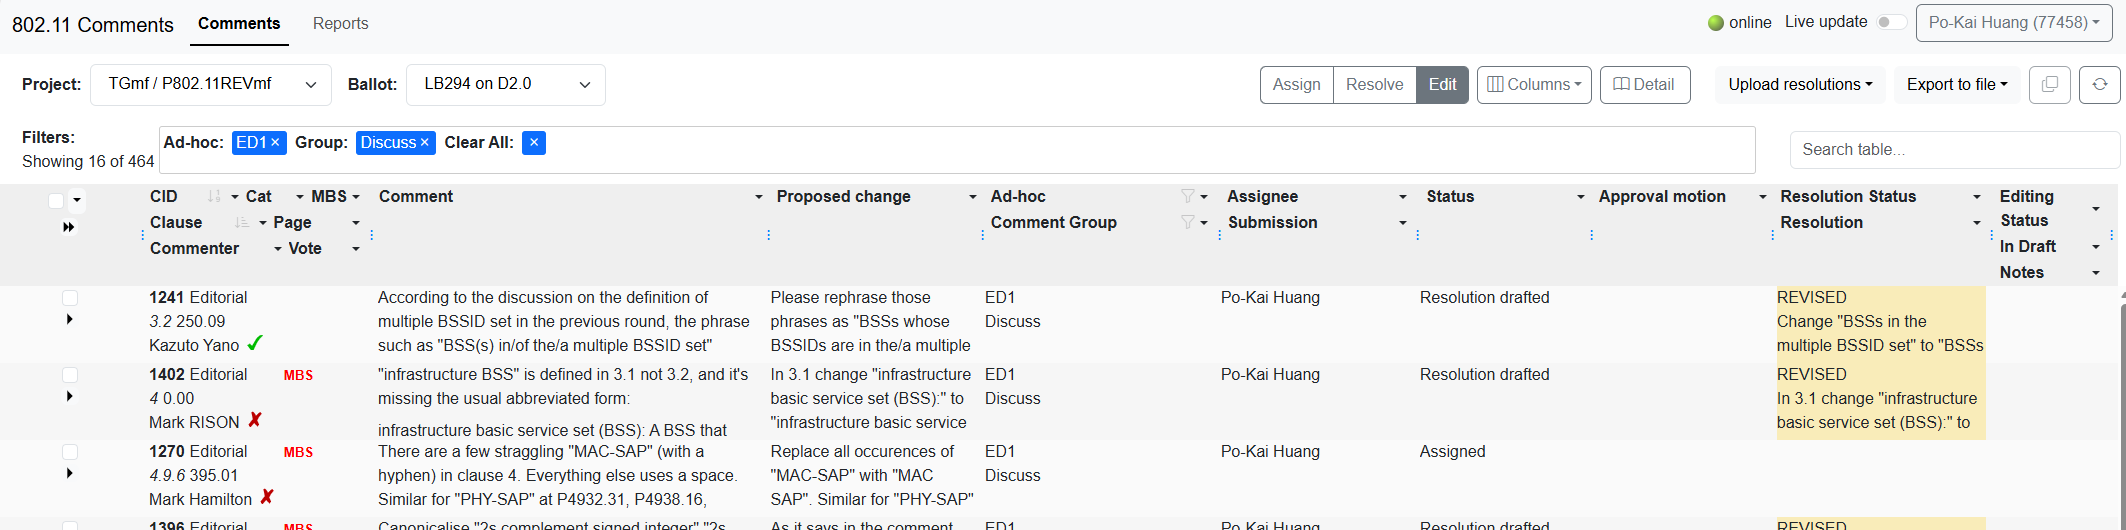
Task: Click the copy icon button
Action: 2049,85
